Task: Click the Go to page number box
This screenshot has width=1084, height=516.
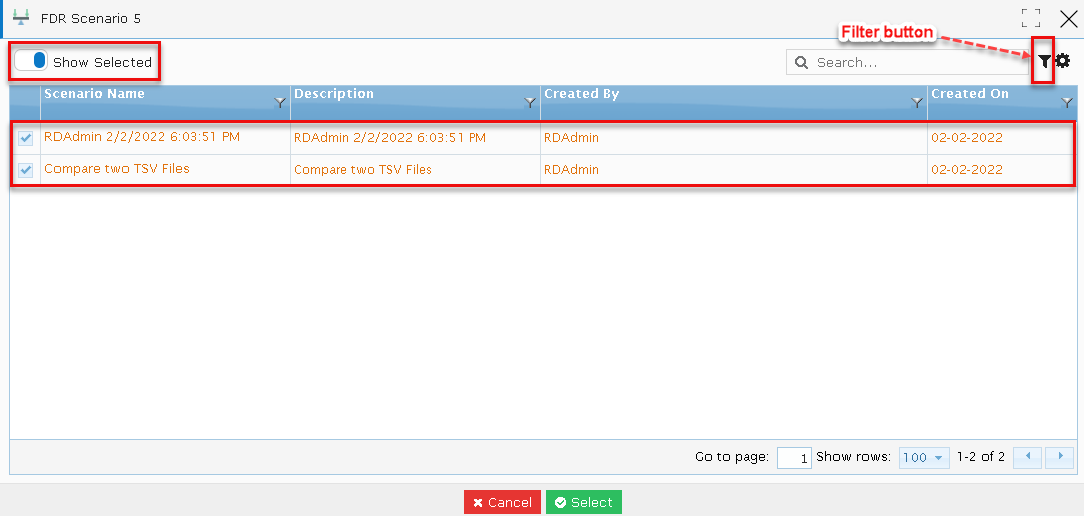Action: 794,458
